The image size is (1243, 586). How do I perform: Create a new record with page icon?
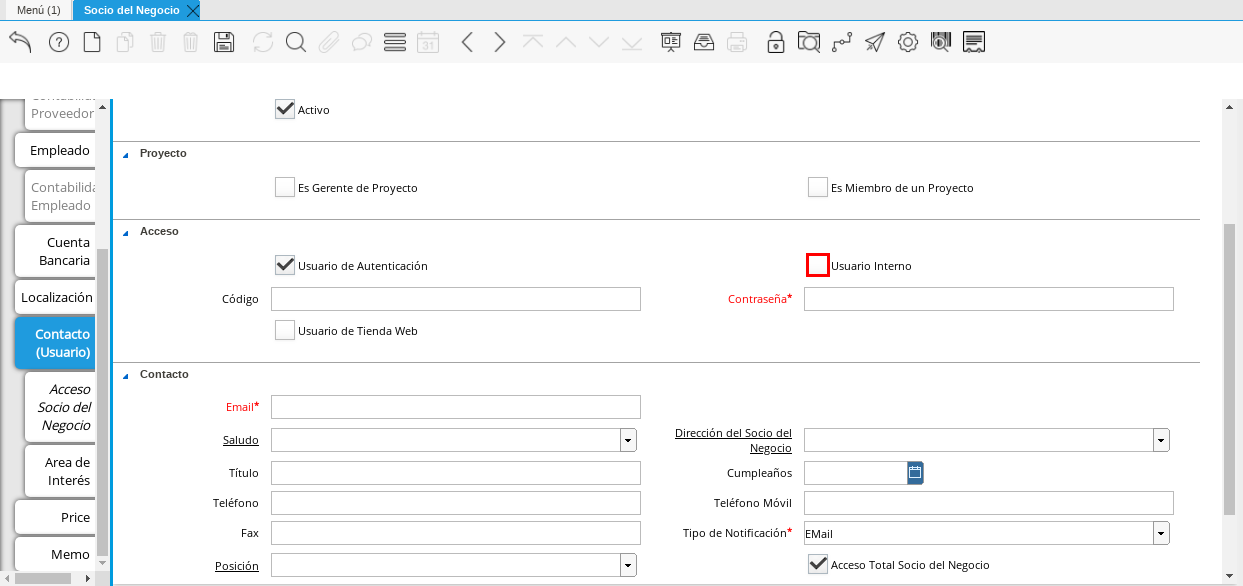[92, 42]
